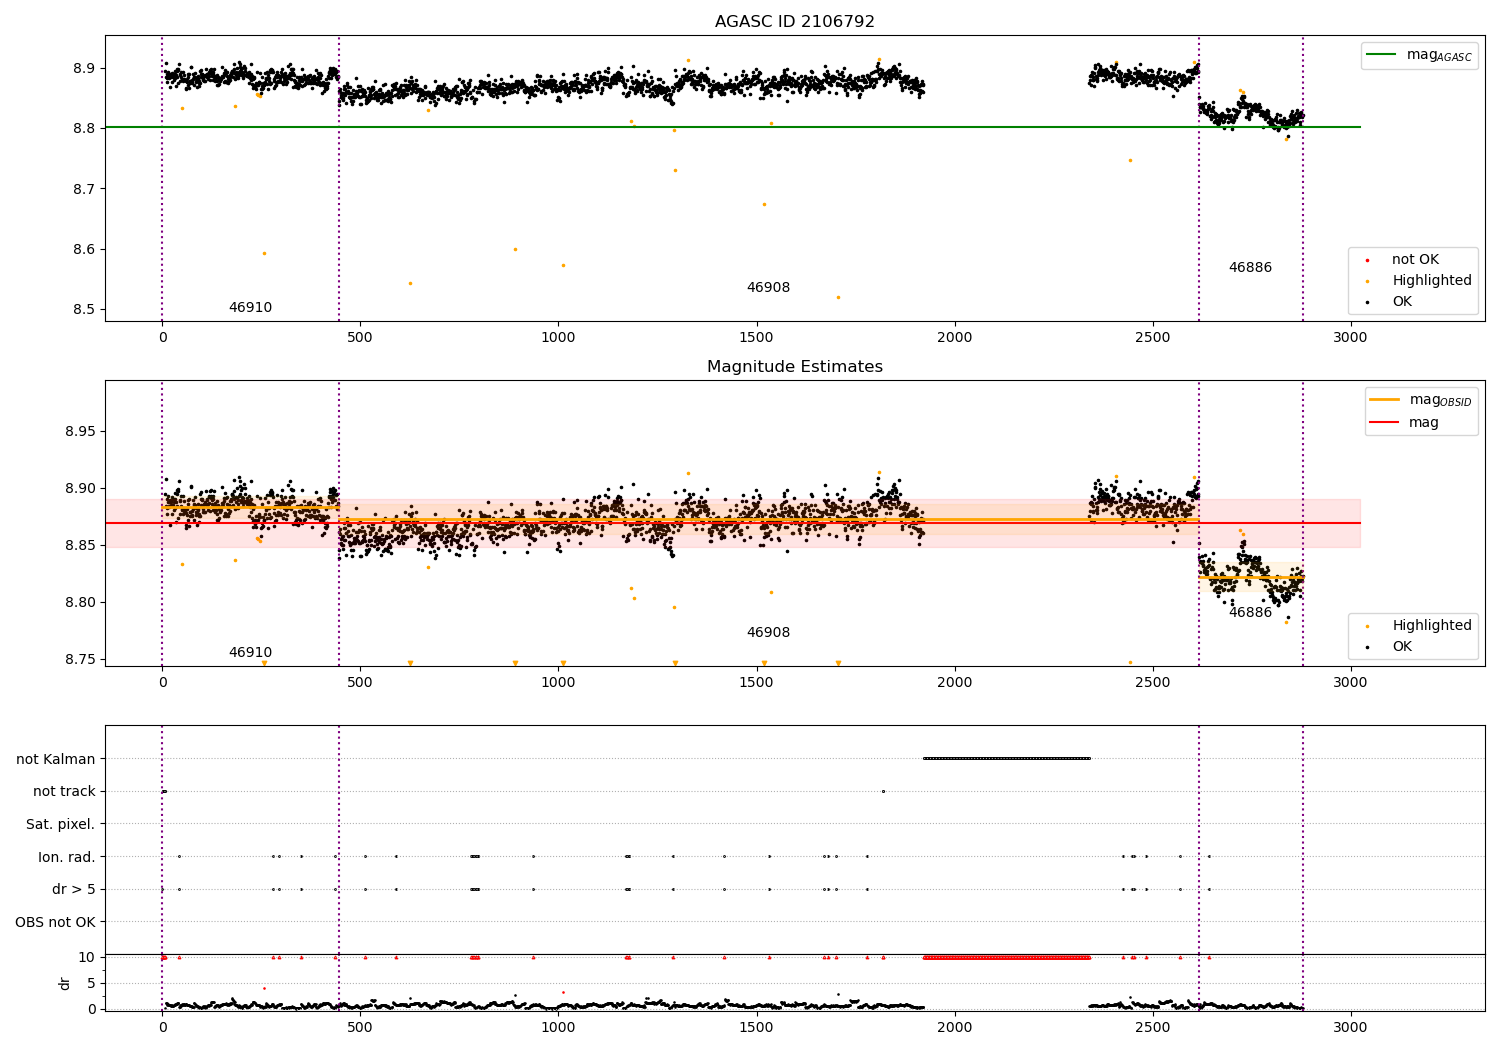Click the 8.85 y-axis tick label
Screen dimensions: 1500x1050
click(81, 546)
